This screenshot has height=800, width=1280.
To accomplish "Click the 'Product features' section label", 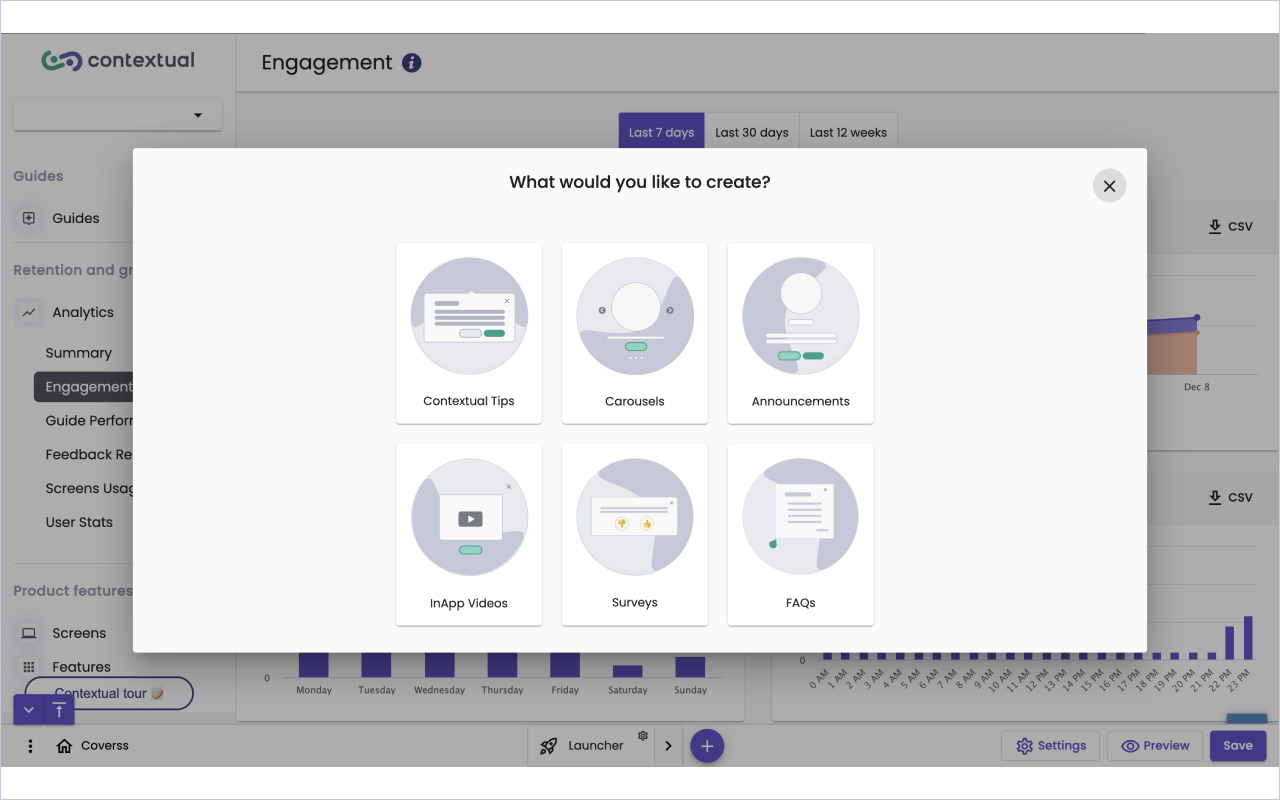I will [x=73, y=591].
